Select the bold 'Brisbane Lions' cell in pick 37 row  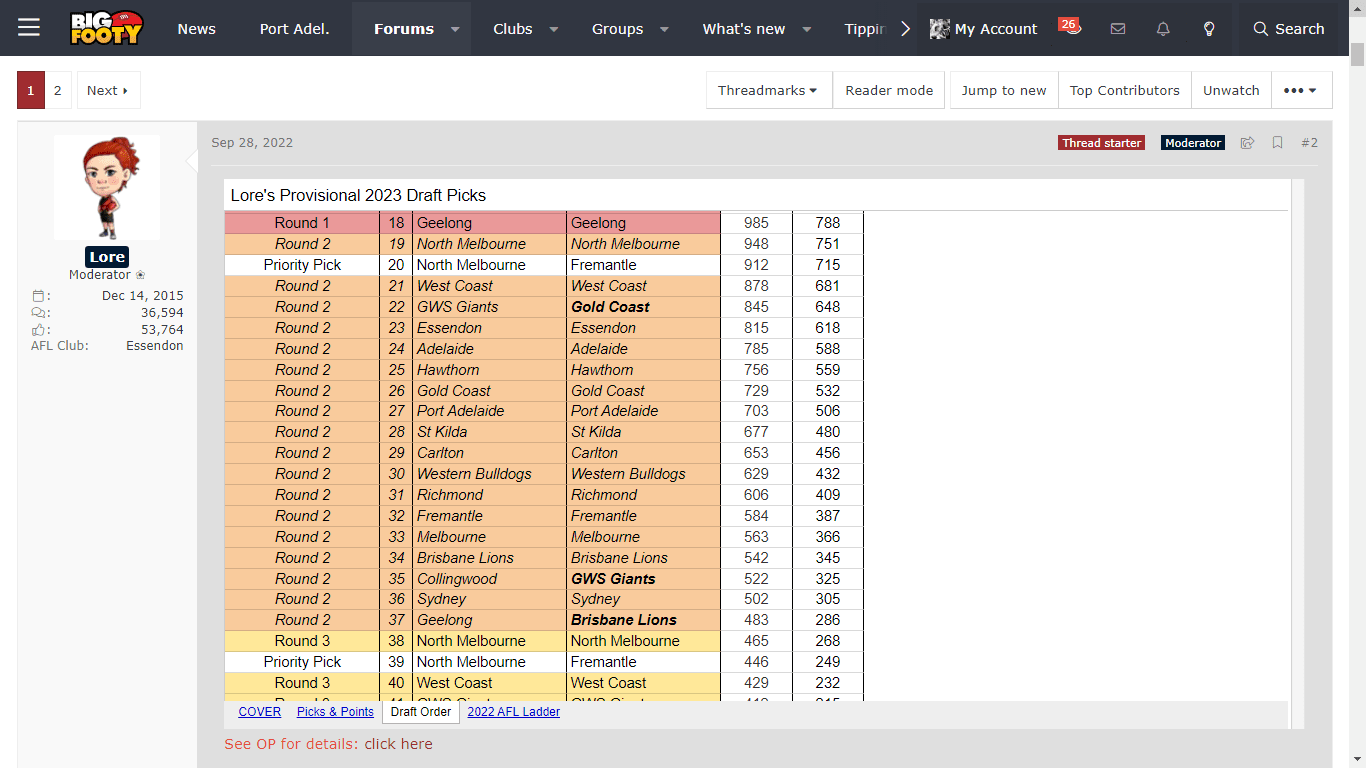[643, 620]
